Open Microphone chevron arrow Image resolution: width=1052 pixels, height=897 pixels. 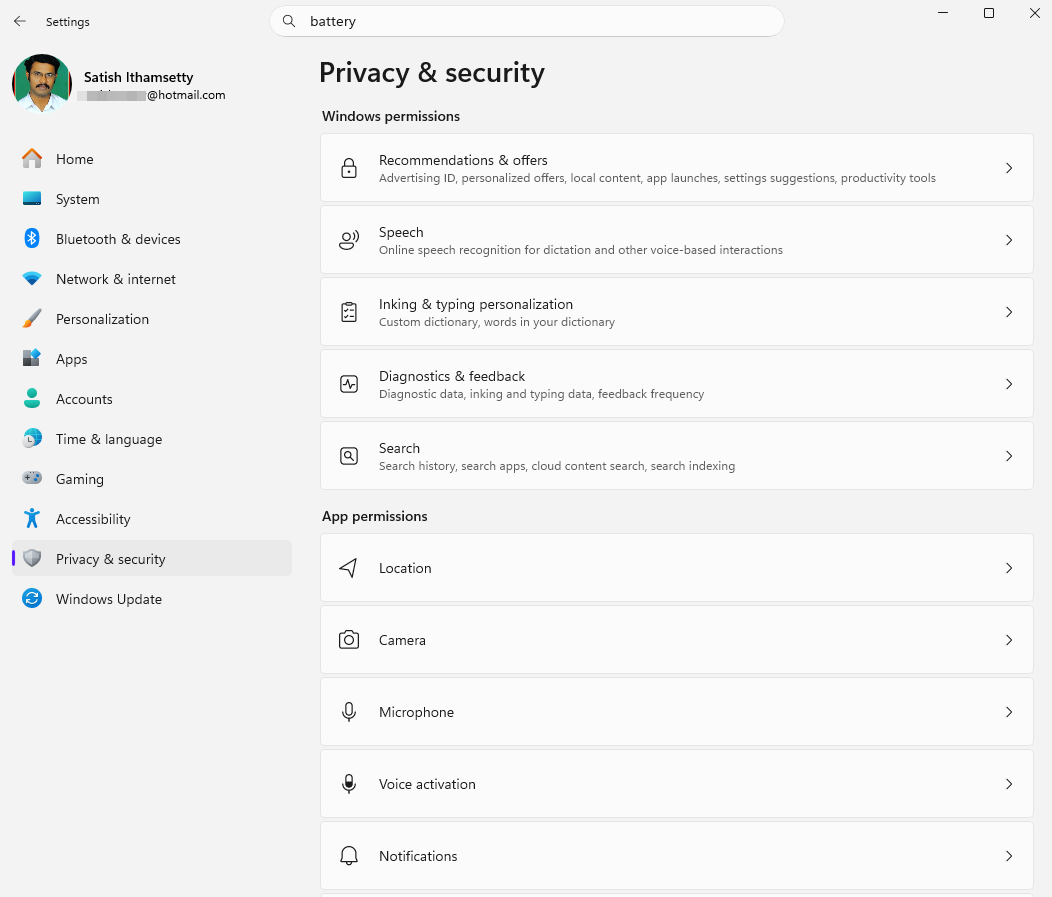pos(1009,712)
